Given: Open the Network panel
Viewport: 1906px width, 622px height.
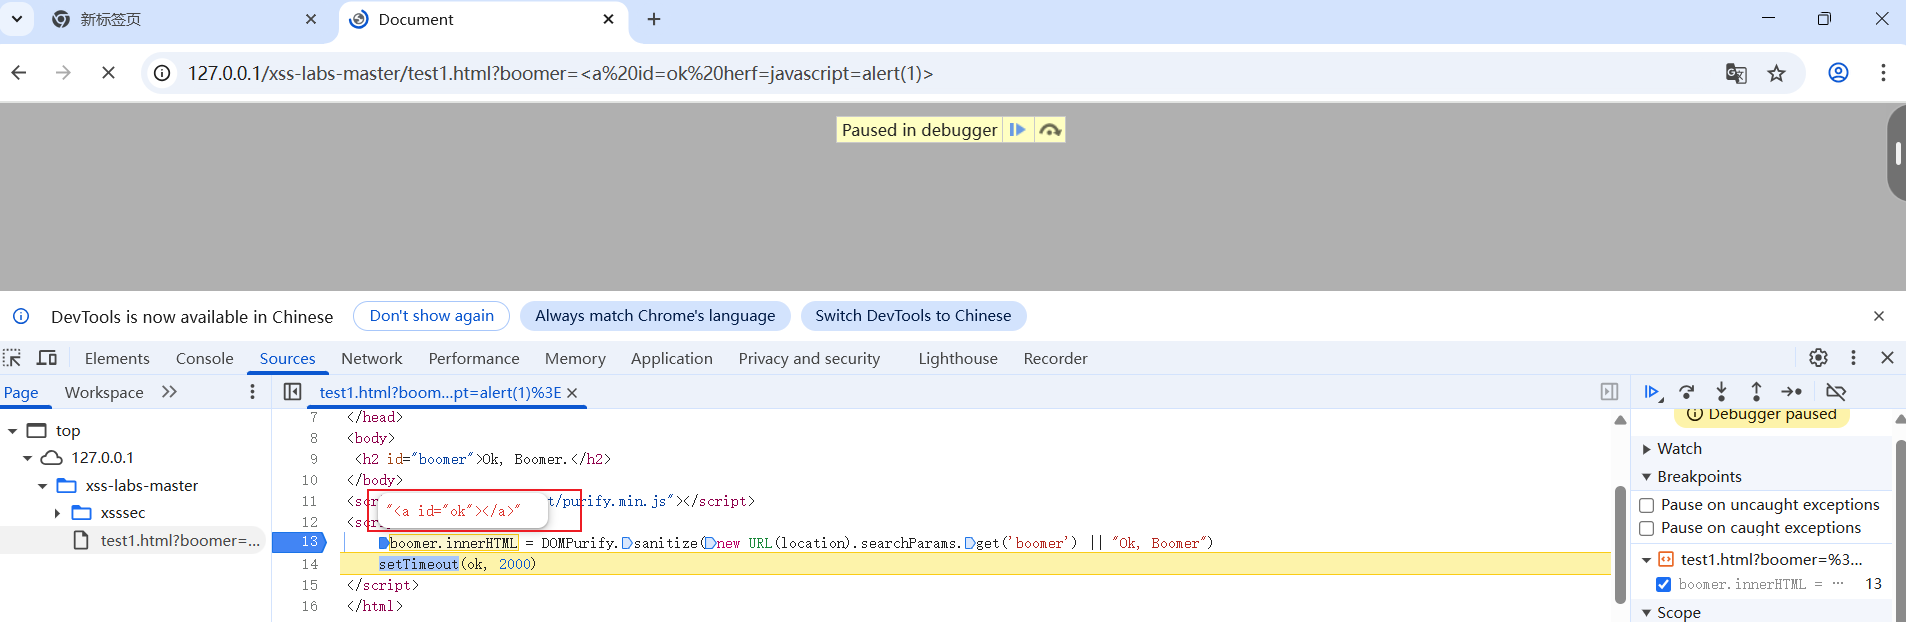Looking at the screenshot, I should pos(372,358).
